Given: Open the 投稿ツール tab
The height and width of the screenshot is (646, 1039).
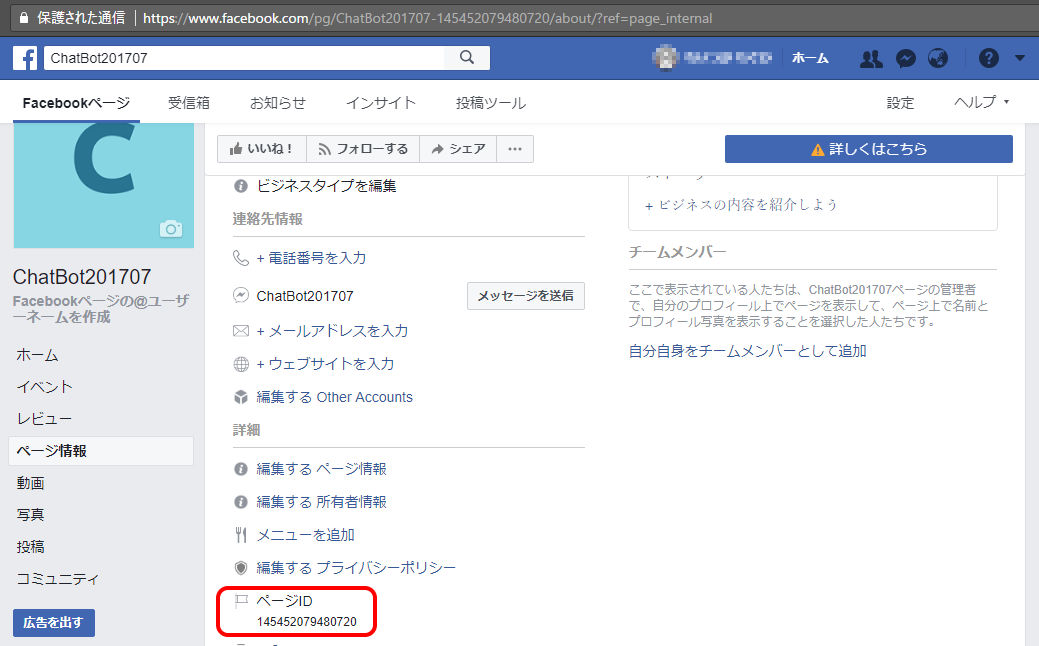Looking at the screenshot, I should click(x=490, y=103).
